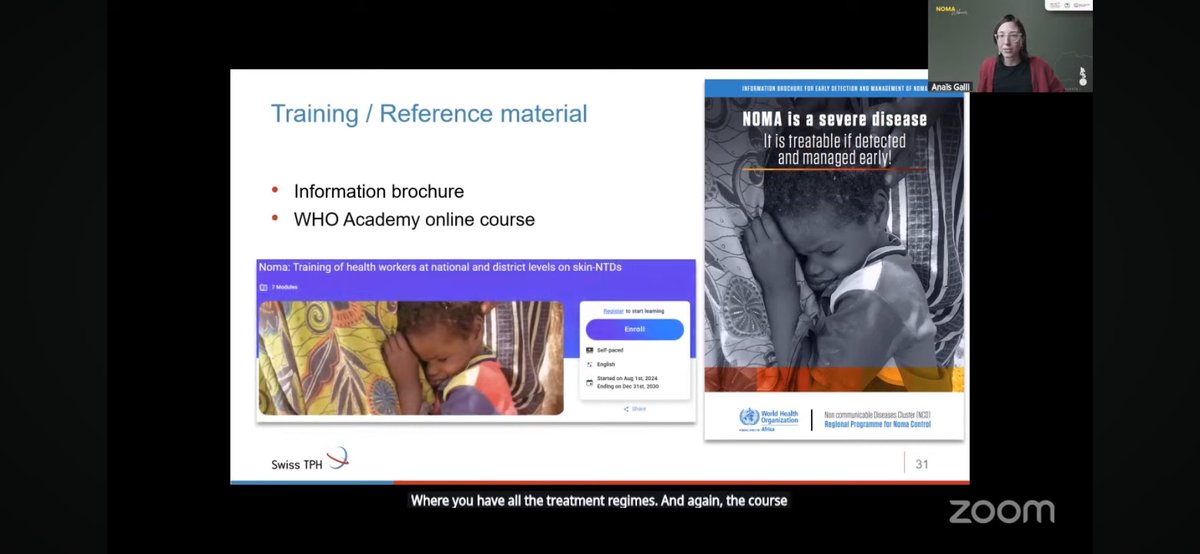Click the Share icon under the enroll card
1200x554 pixels.
pyautogui.click(x=626, y=408)
